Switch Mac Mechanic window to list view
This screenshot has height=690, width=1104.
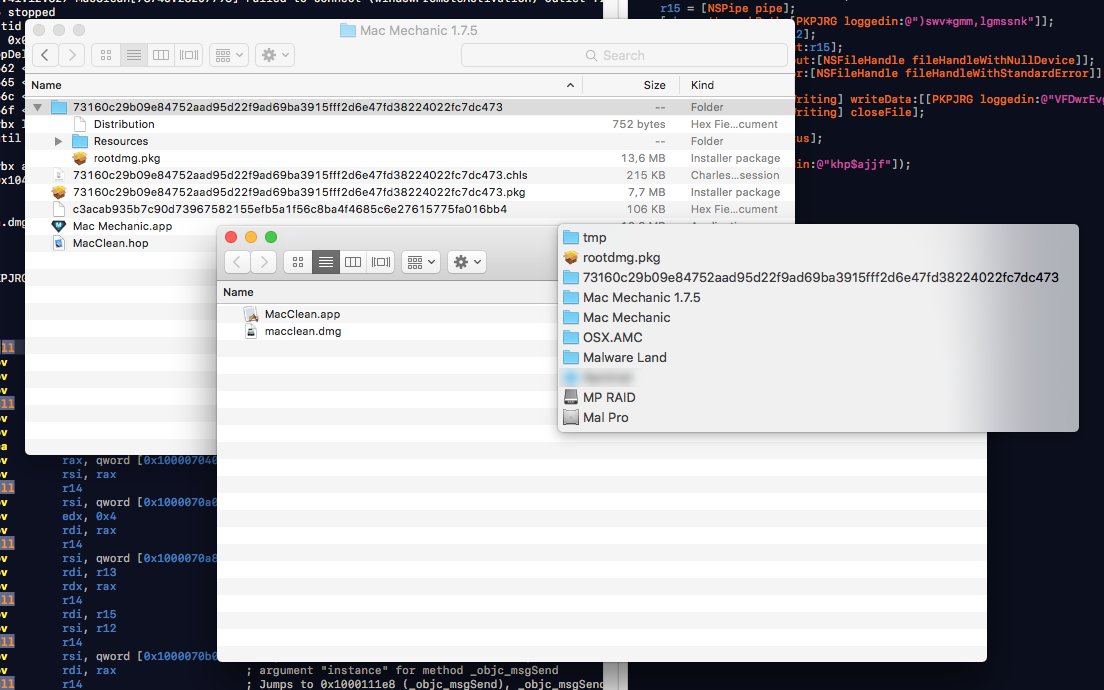click(x=133, y=55)
